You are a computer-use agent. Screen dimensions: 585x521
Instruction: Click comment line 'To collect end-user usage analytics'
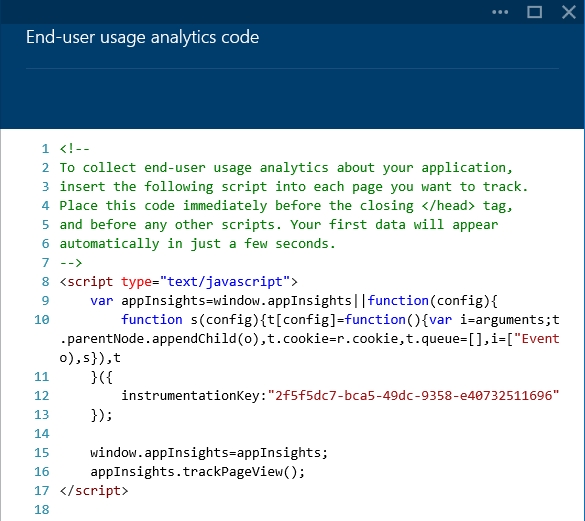(x=286, y=168)
